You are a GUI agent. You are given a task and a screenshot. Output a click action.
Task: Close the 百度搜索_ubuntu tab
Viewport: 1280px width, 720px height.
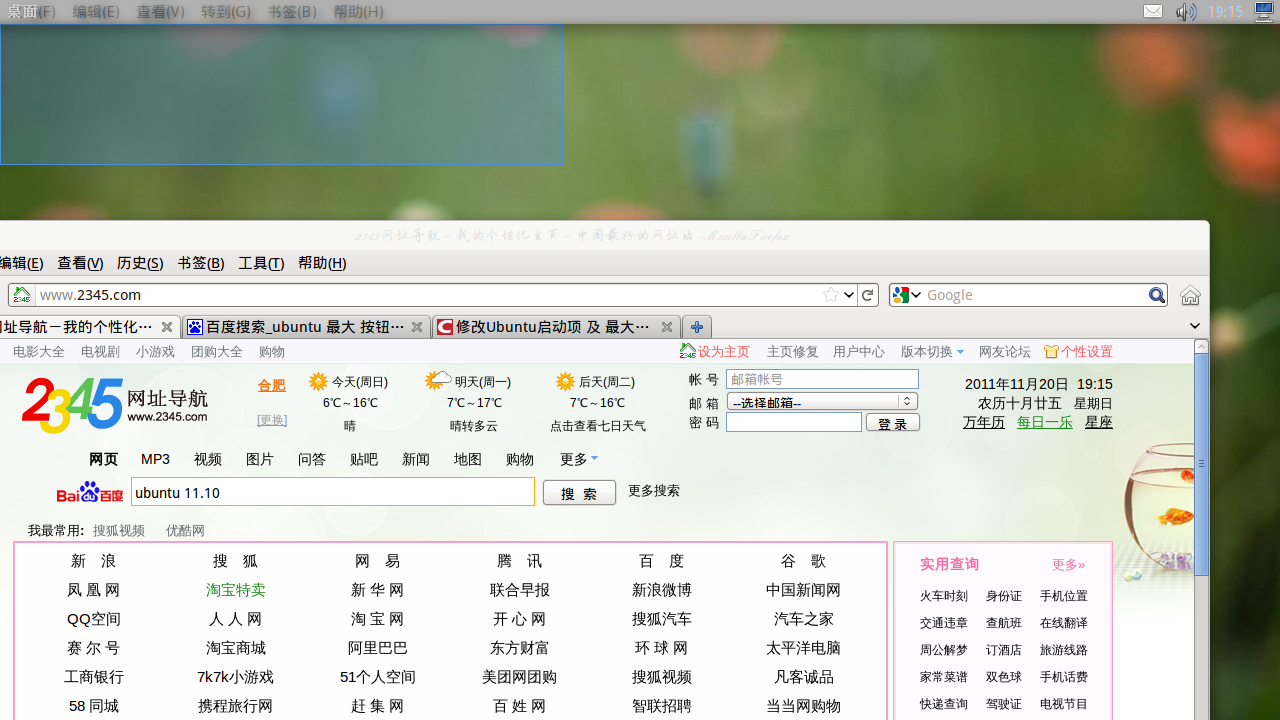(x=417, y=327)
